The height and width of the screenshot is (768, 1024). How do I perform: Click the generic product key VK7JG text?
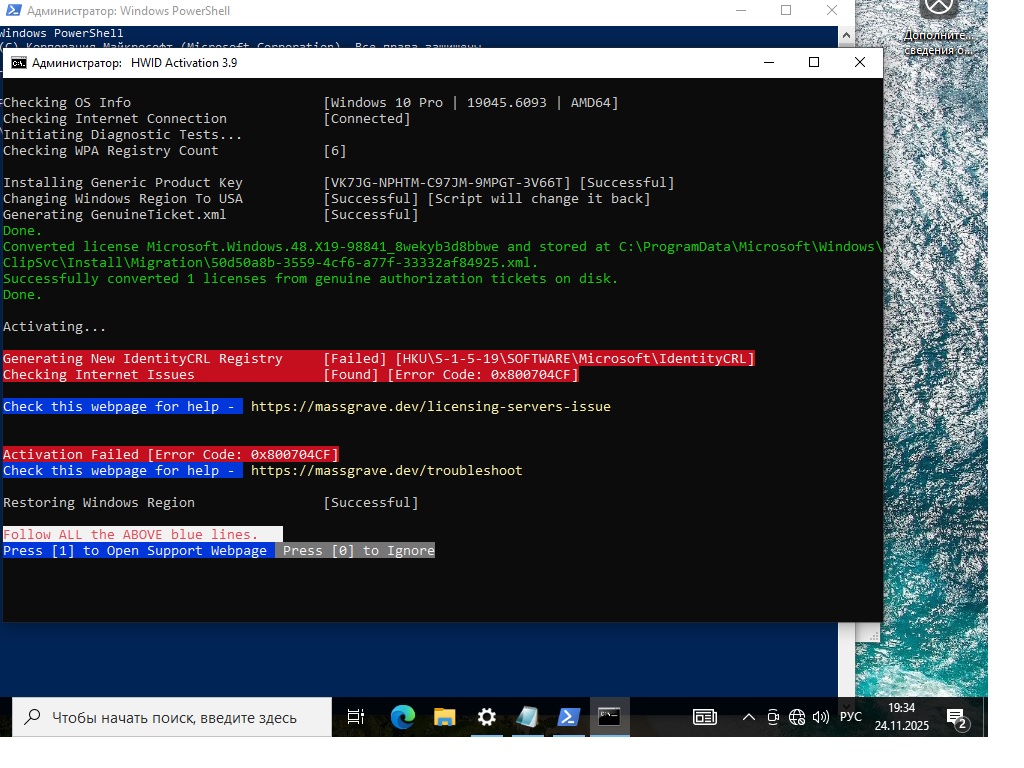[x=447, y=183]
